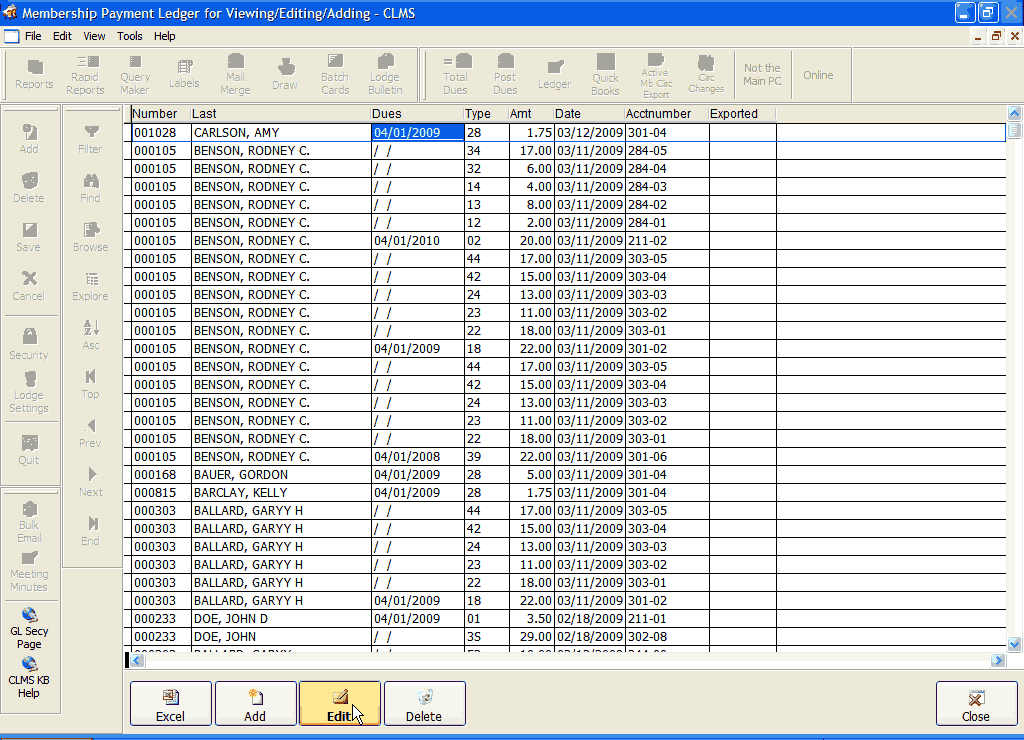Click the Add button beside Excel
Screen dimensions: 1024x740
(x=255, y=704)
